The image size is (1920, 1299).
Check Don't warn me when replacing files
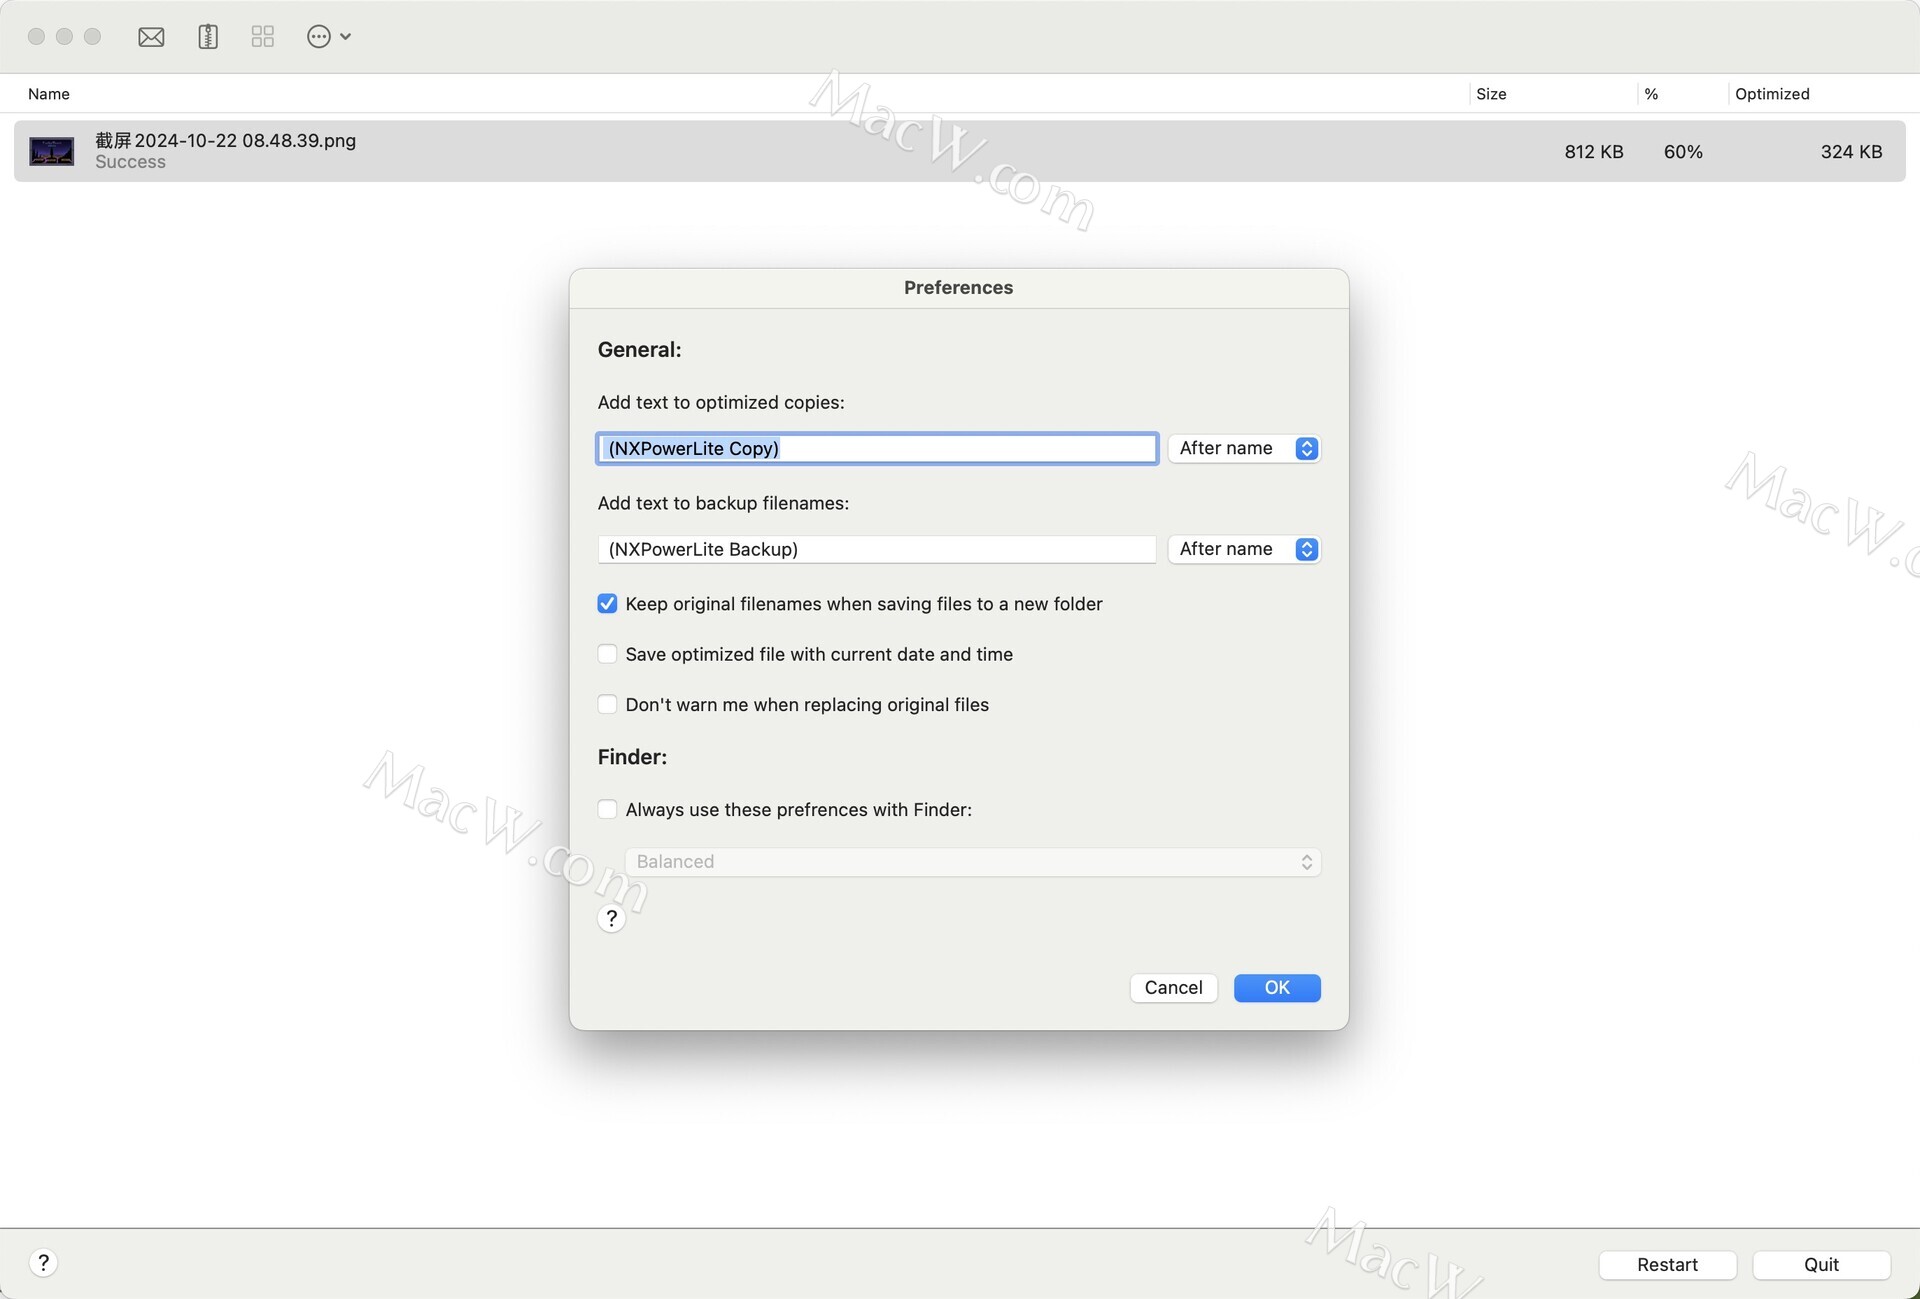click(x=607, y=704)
